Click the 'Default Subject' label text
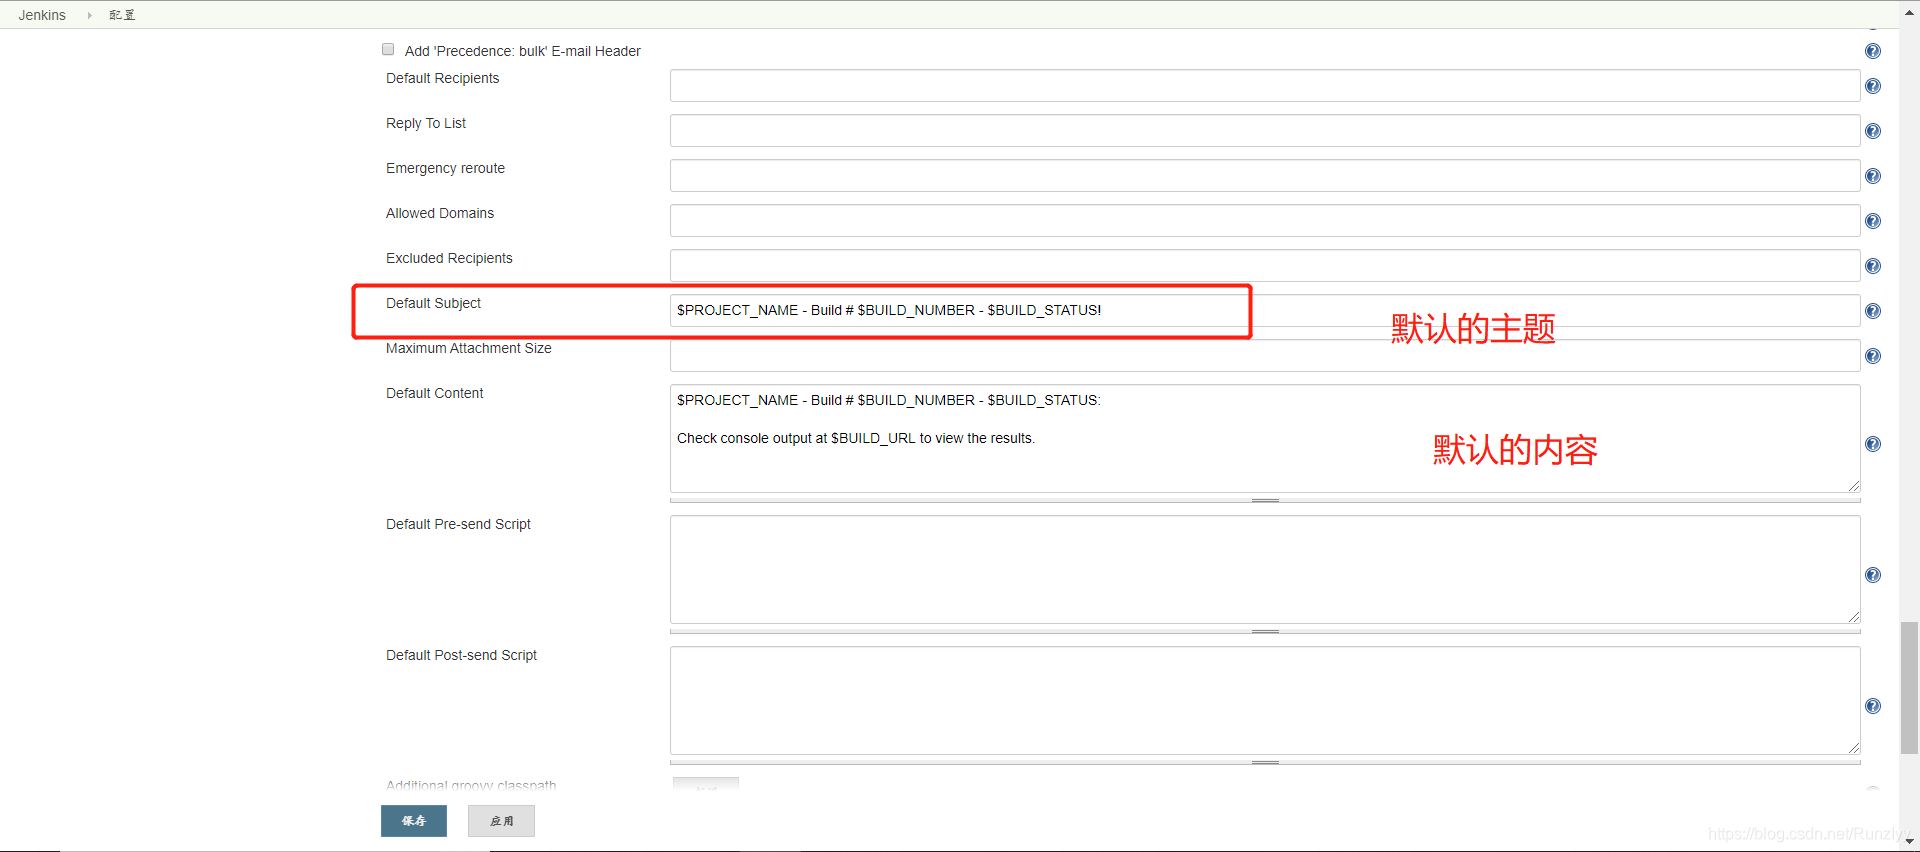Viewport: 1920px width, 852px height. [x=433, y=303]
